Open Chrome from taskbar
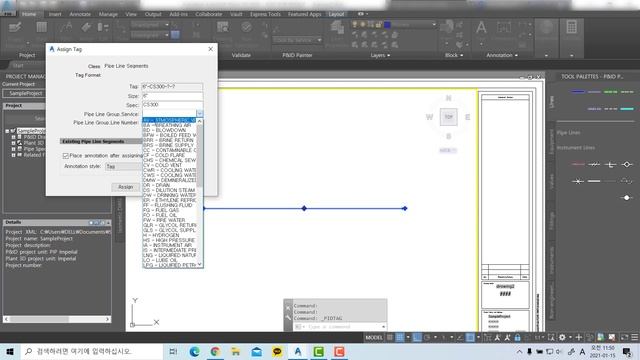Viewport: 640px width, 360px height. (x=215, y=351)
